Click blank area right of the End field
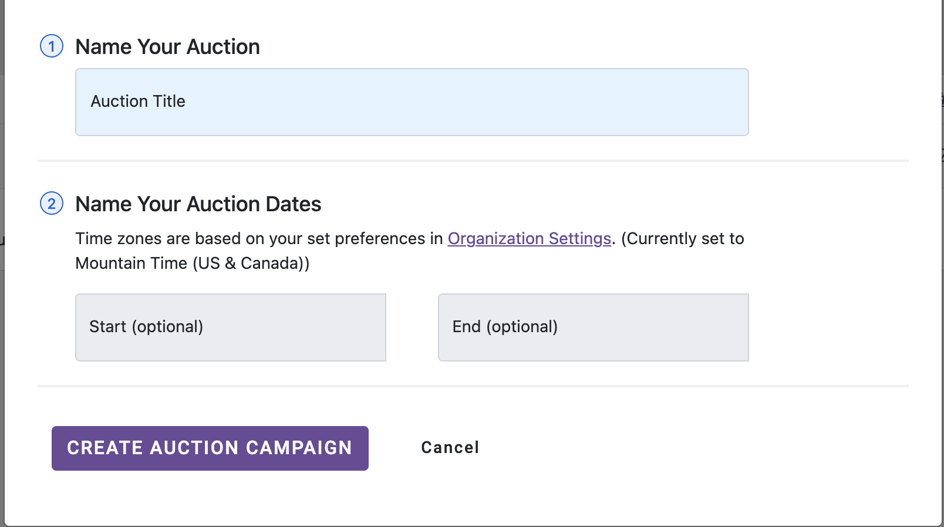 [x=830, y=327]
